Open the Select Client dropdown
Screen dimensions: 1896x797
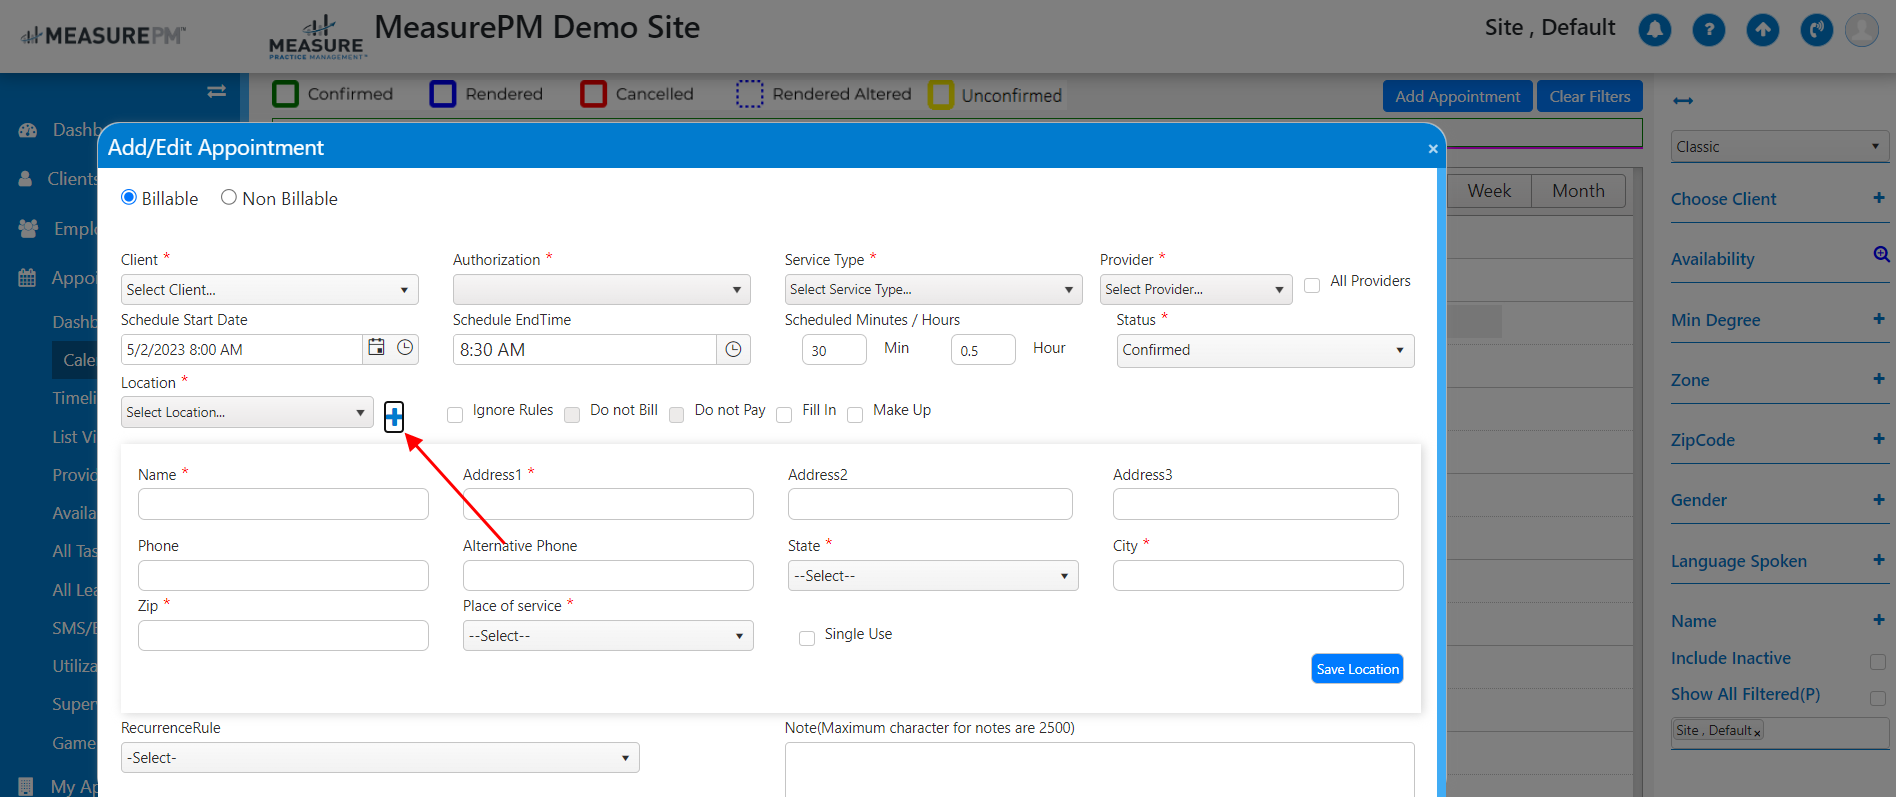[269, 290]
